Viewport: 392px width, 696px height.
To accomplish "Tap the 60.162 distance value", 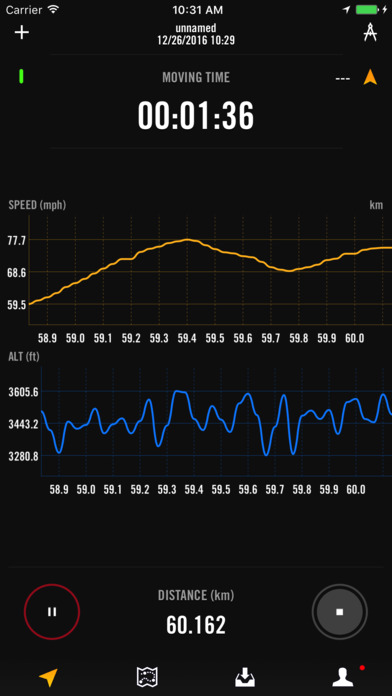I will coord(196,625).
